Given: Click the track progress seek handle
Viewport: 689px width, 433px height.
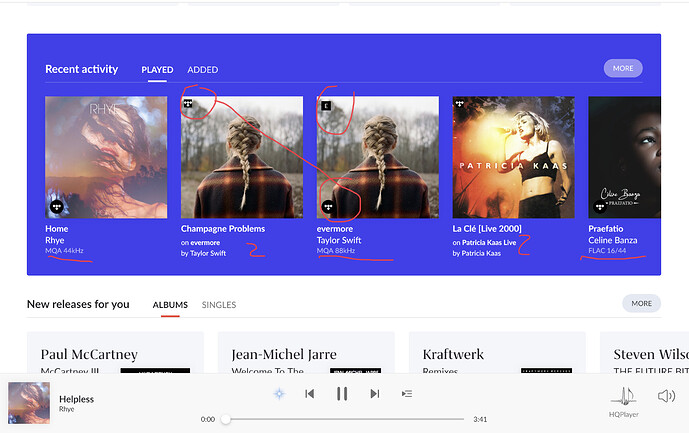Looking at the screenshot, I should (x=226, y=419).
